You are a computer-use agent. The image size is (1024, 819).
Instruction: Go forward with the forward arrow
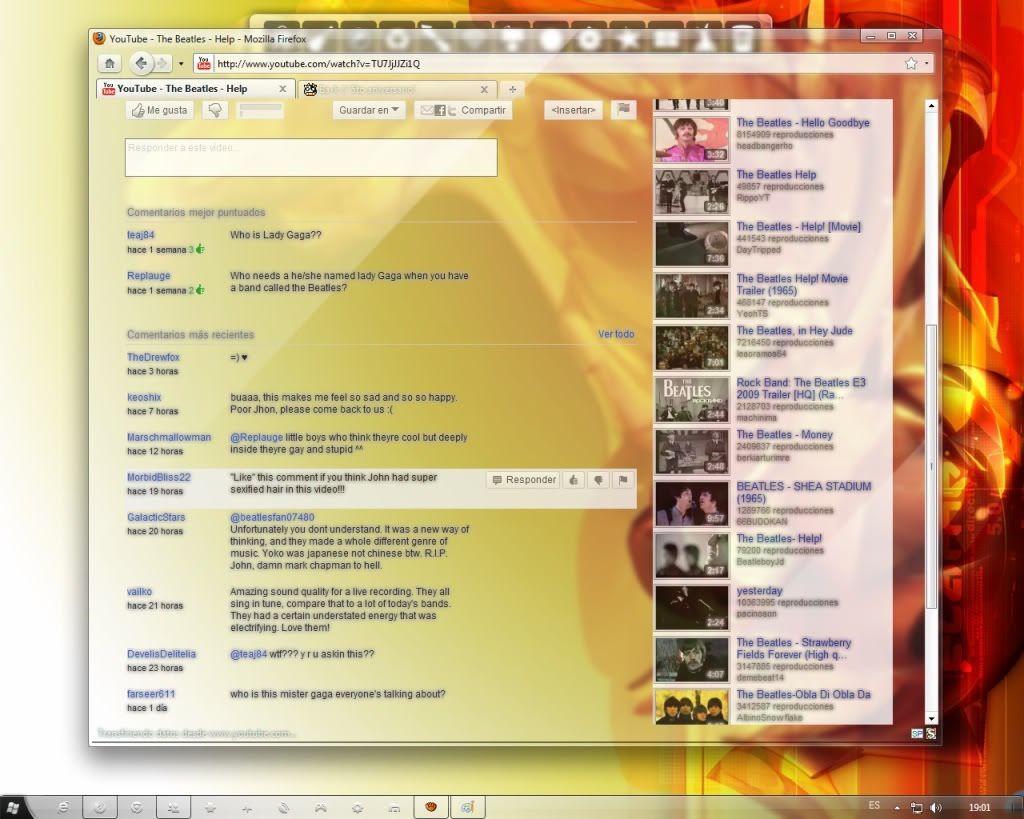(x=161, y=63)
